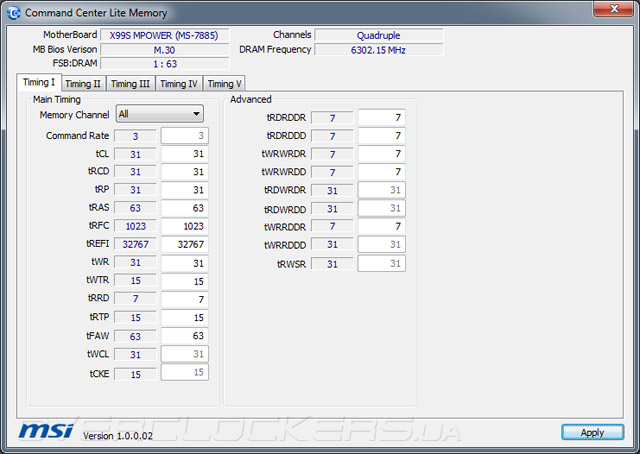Go to the Timing V tab
Viewport: 640px width, 454px height.
[x=224, y=84]
